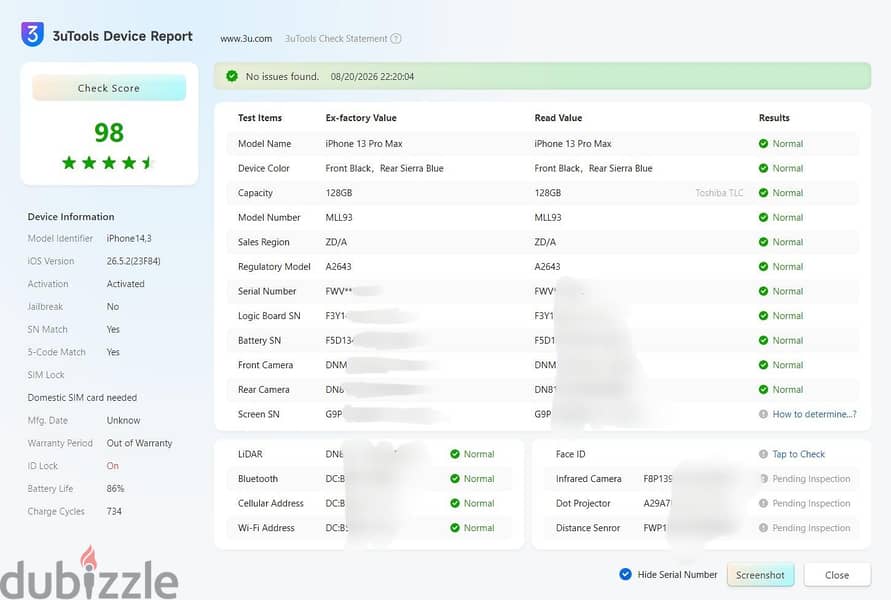Click the star rating under the score
Viewport: 891px width, 600px height.
[108, 163]
